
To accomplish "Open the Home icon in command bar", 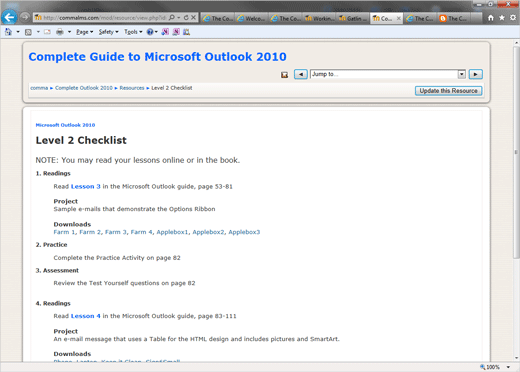I will 8,32.
